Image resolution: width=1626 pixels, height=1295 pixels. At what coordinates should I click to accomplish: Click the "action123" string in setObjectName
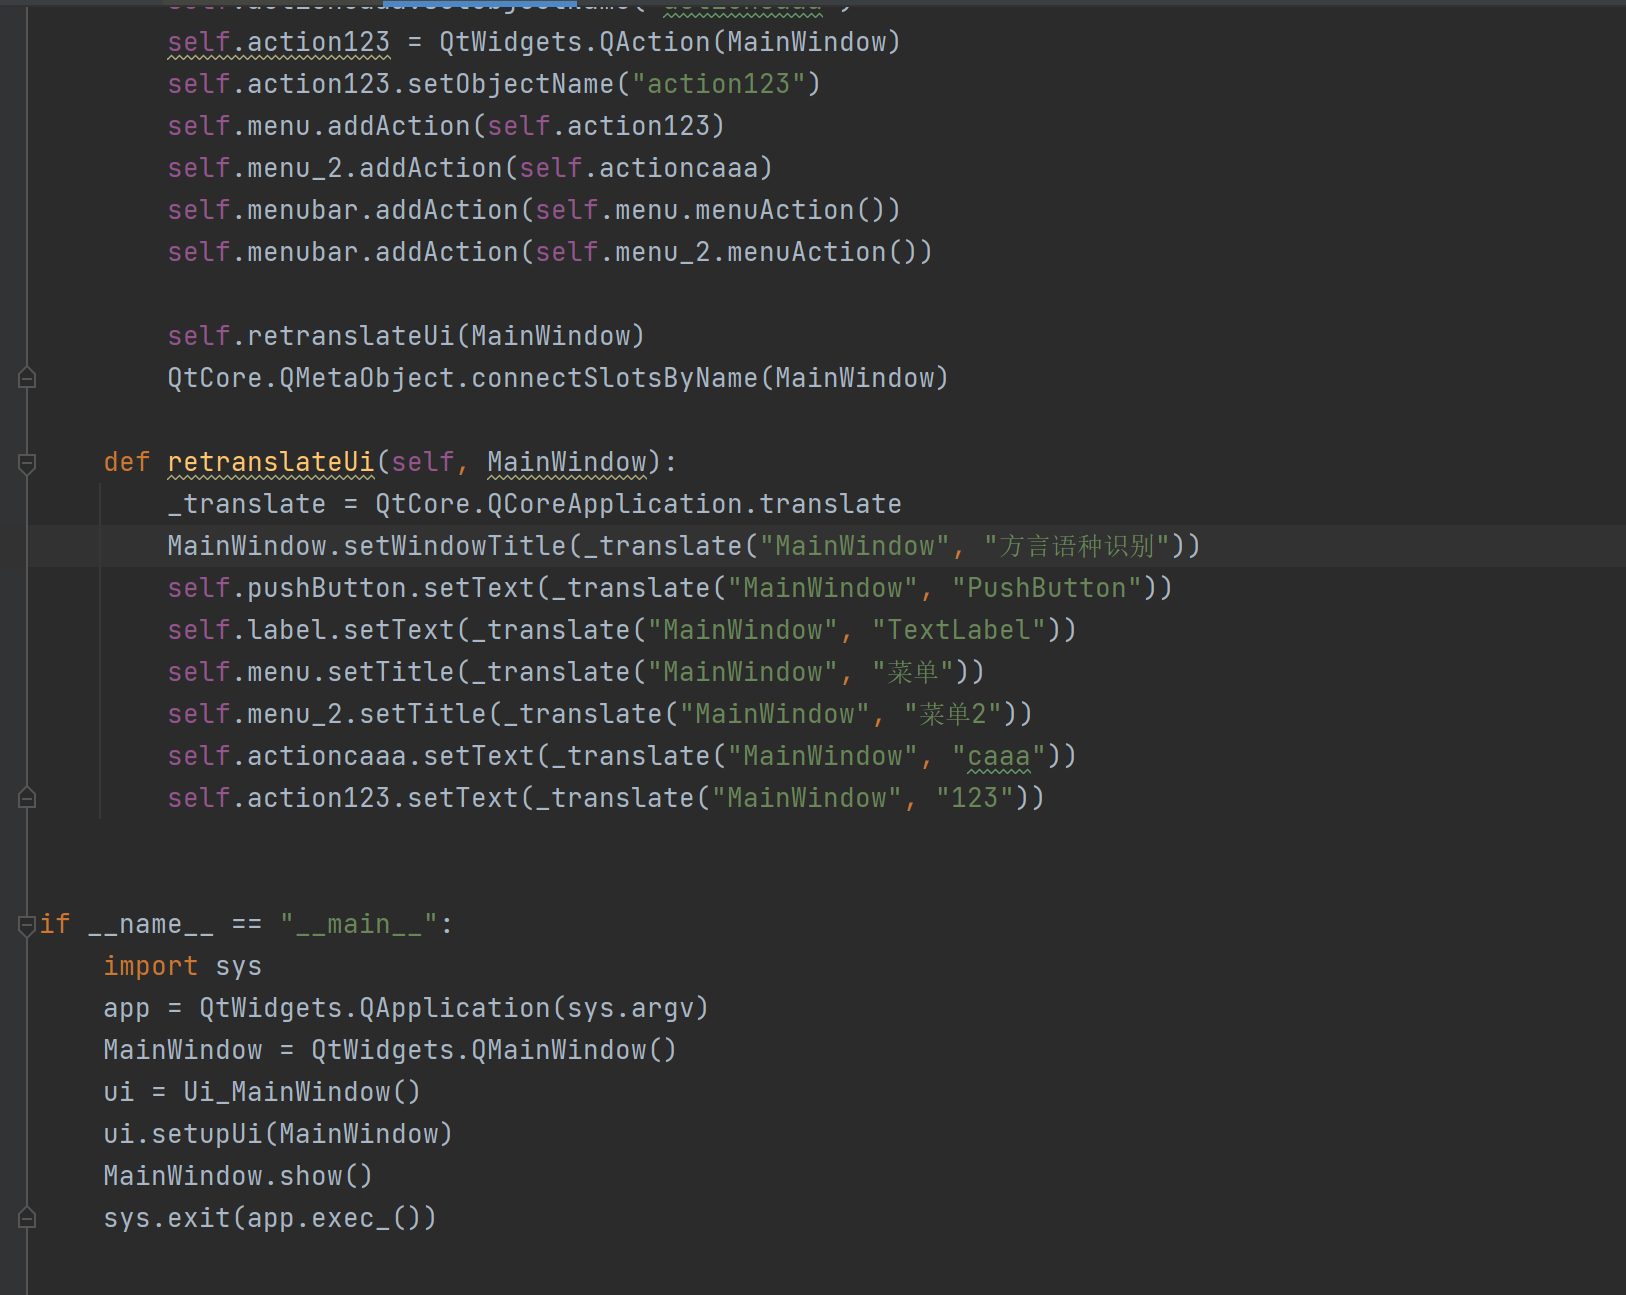[x=719, y=84]
